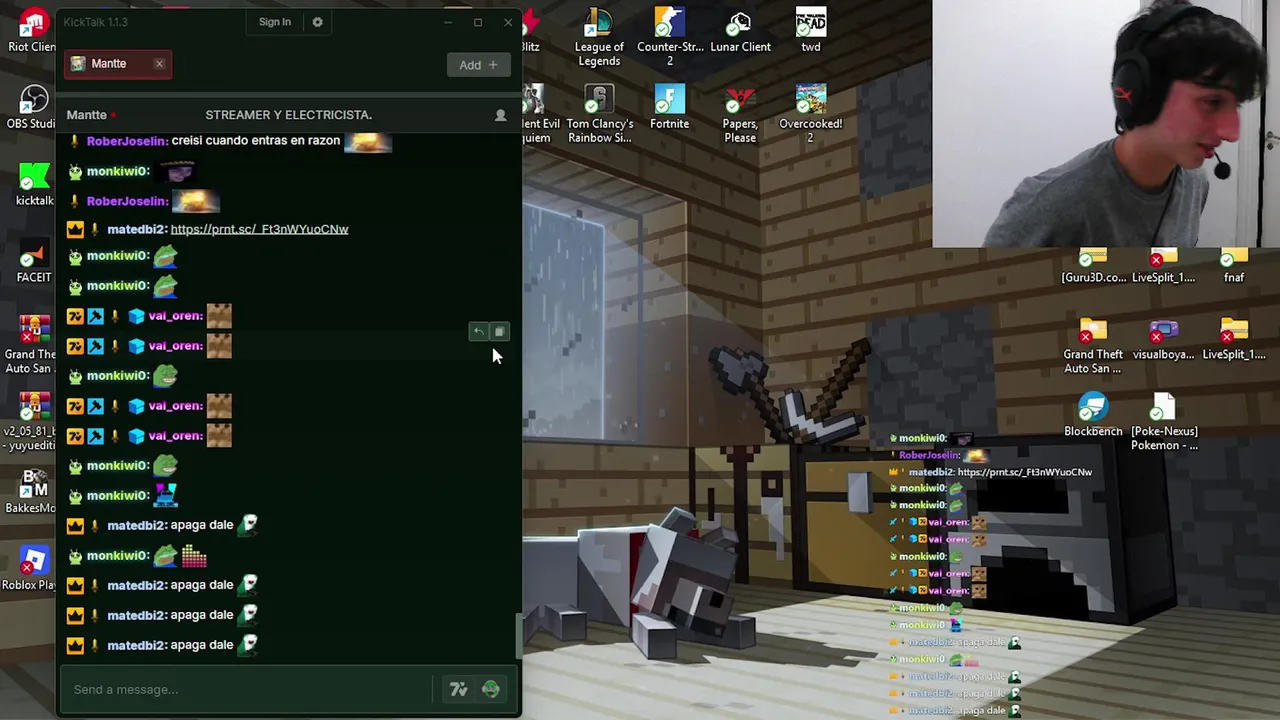
Task: Click matedbi2's name on the prnt.sc link row
Action: point(136,229)
